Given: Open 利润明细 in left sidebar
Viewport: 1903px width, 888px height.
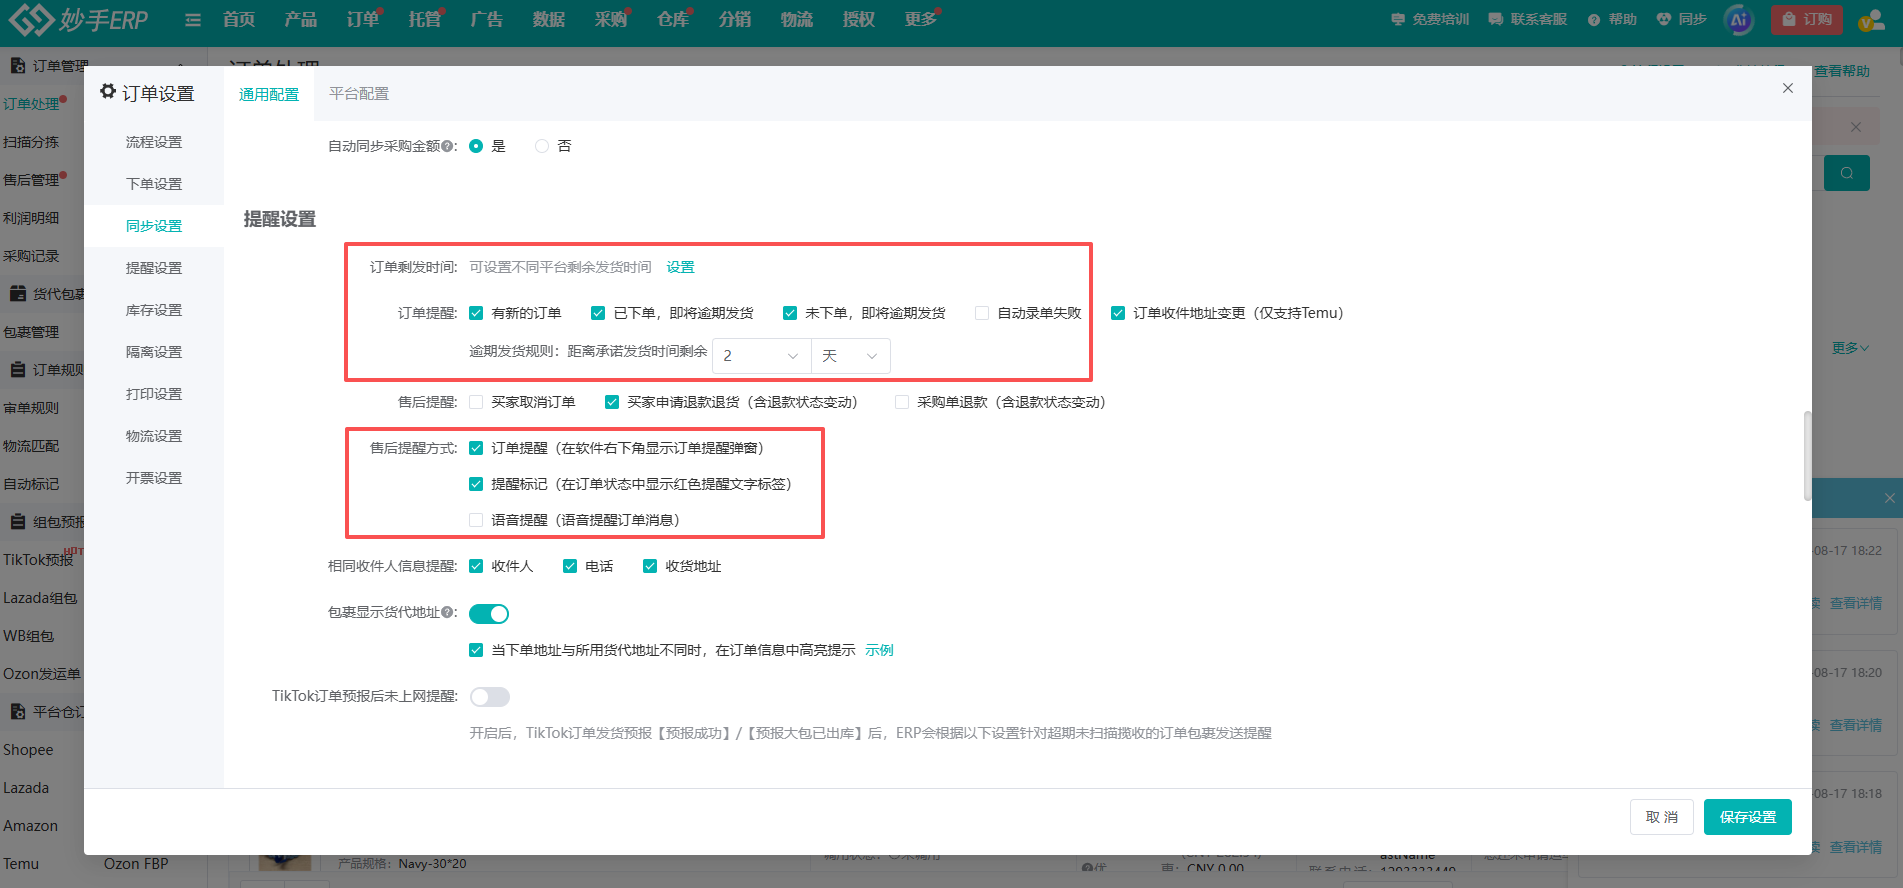Looking at the screenshot, I should coord(31,218).
